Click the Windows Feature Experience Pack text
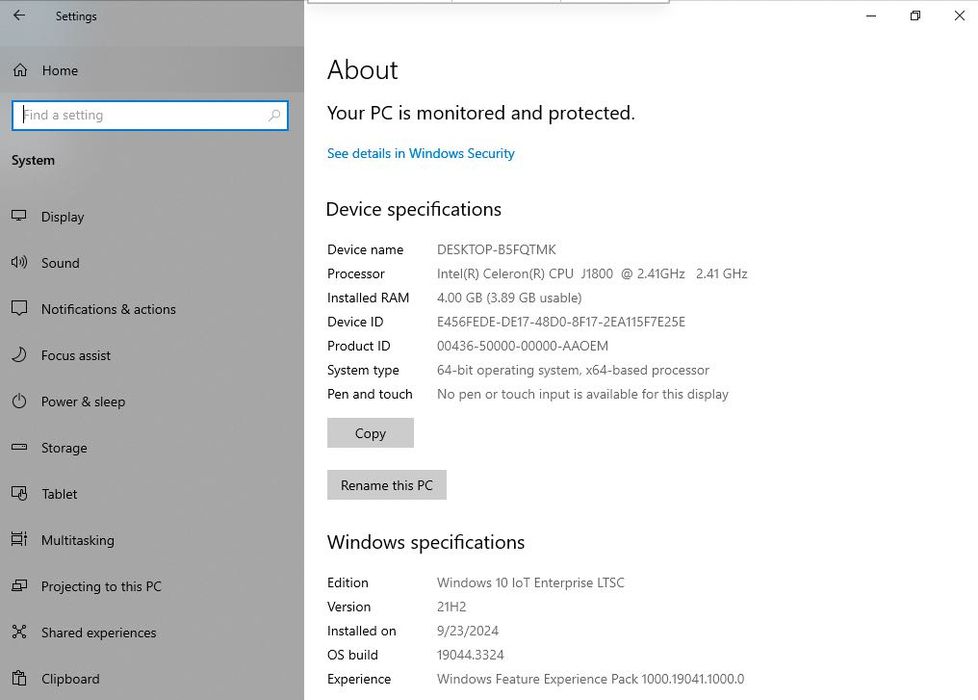The height and width of the screenshot is (700, 978). click(590, 679)
